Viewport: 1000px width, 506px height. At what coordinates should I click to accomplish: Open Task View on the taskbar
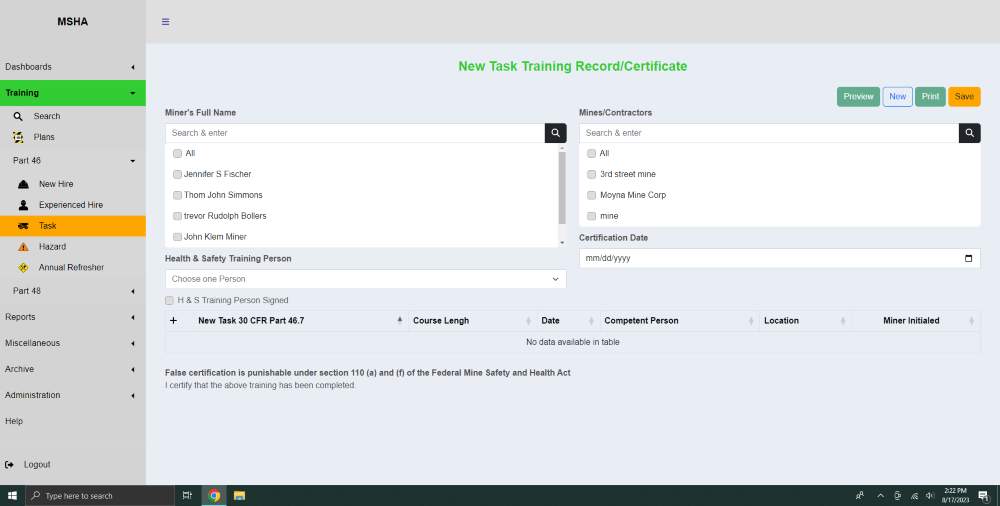(x=188, y=495)
